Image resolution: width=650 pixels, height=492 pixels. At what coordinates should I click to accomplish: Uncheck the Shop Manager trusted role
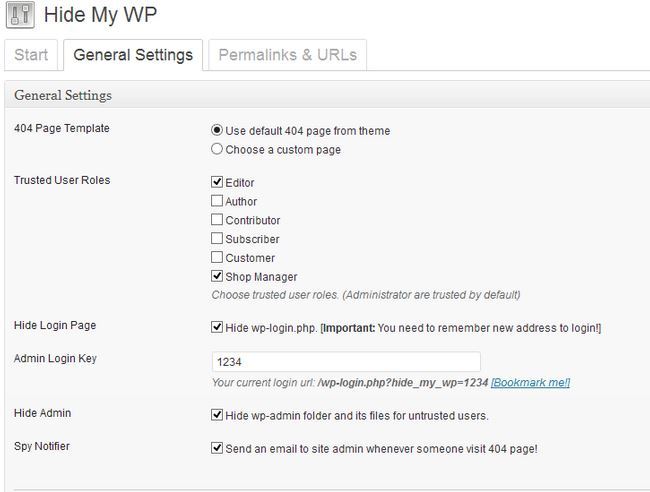click(x=217, y=276)
